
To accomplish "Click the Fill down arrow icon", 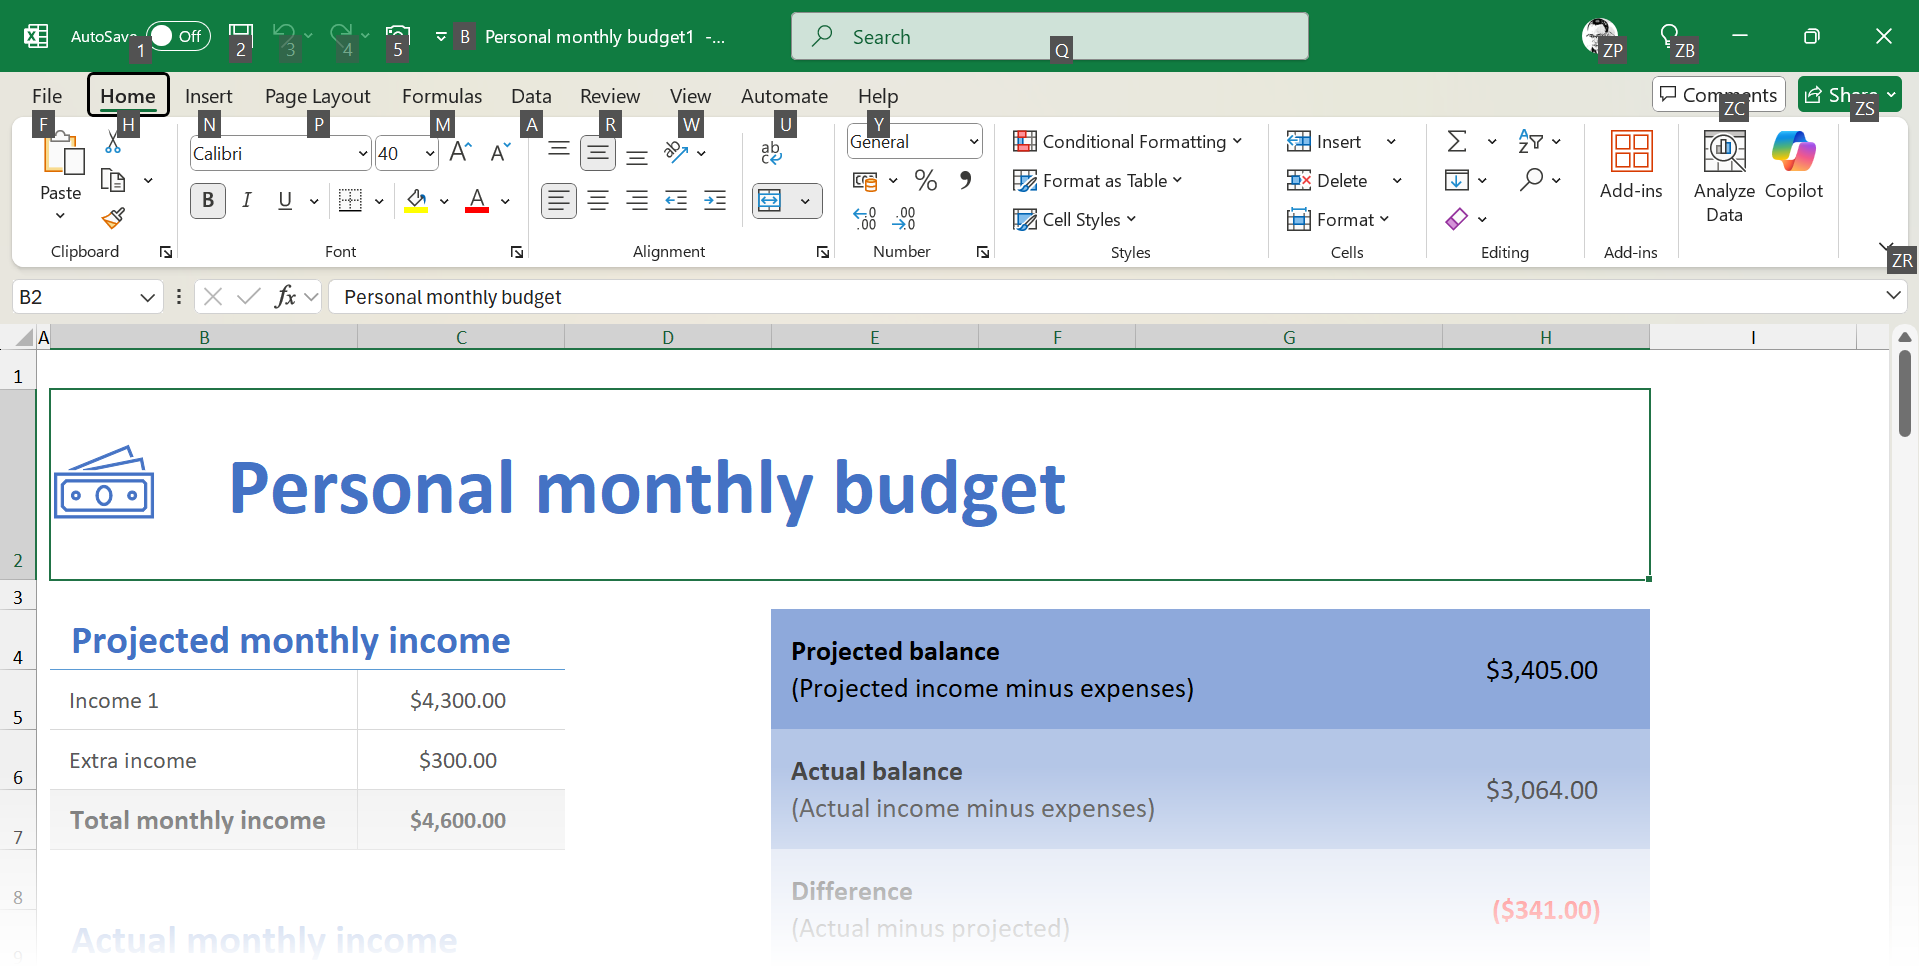I will (1457, 181).
